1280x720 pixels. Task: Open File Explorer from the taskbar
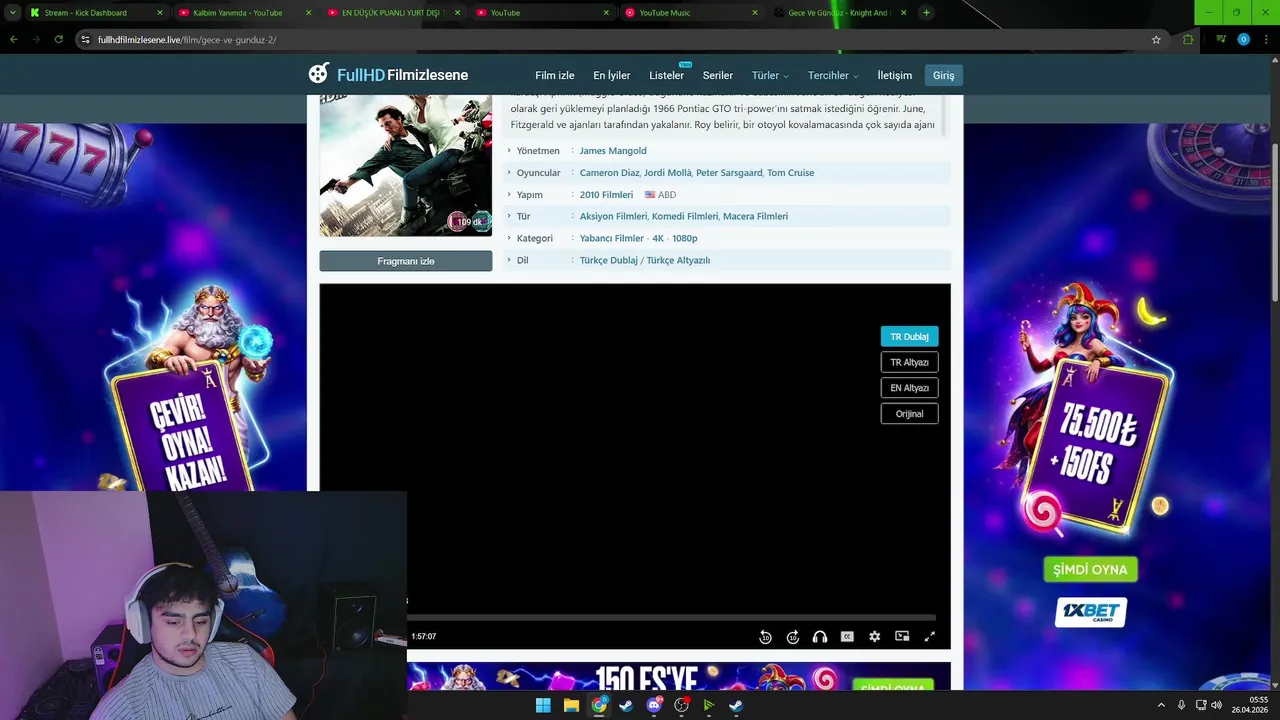click(571, 705)
